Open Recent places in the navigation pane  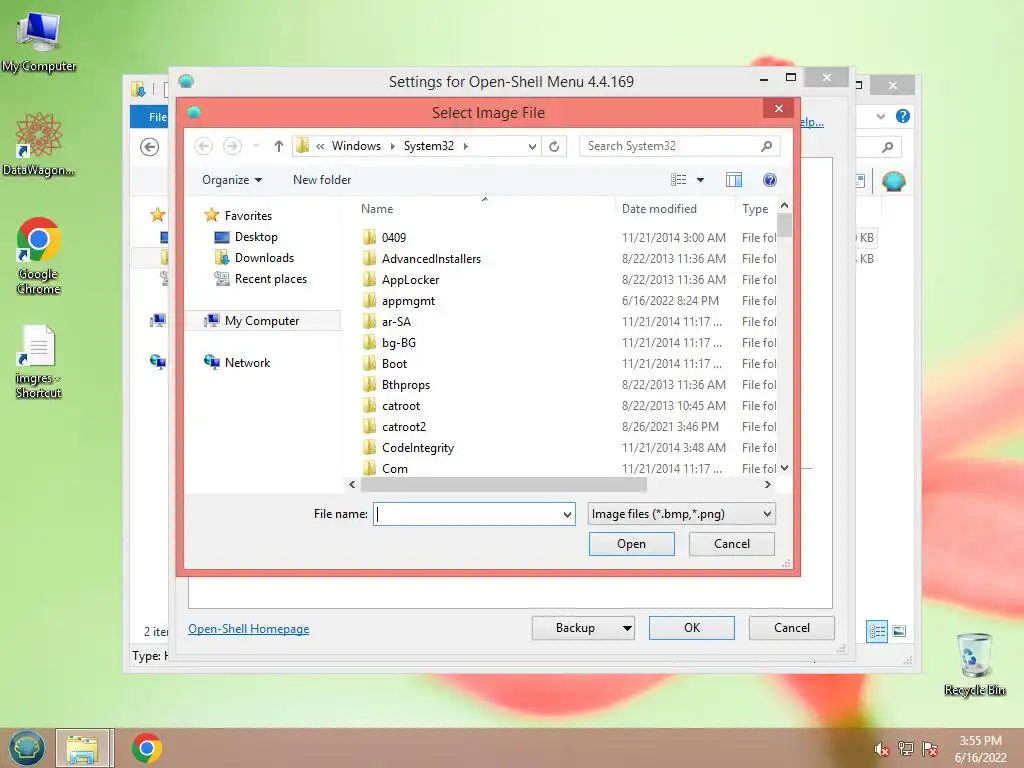click(x=270, y=279)
